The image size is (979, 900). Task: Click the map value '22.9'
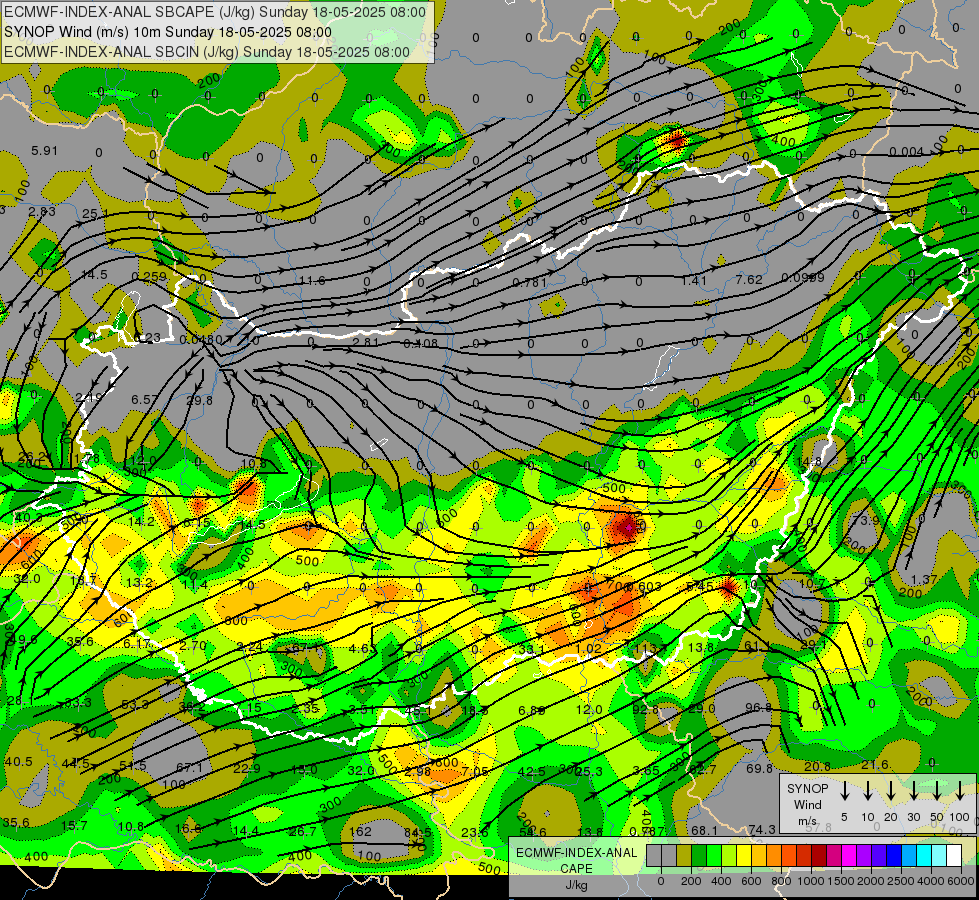click(x=247, y=768)
